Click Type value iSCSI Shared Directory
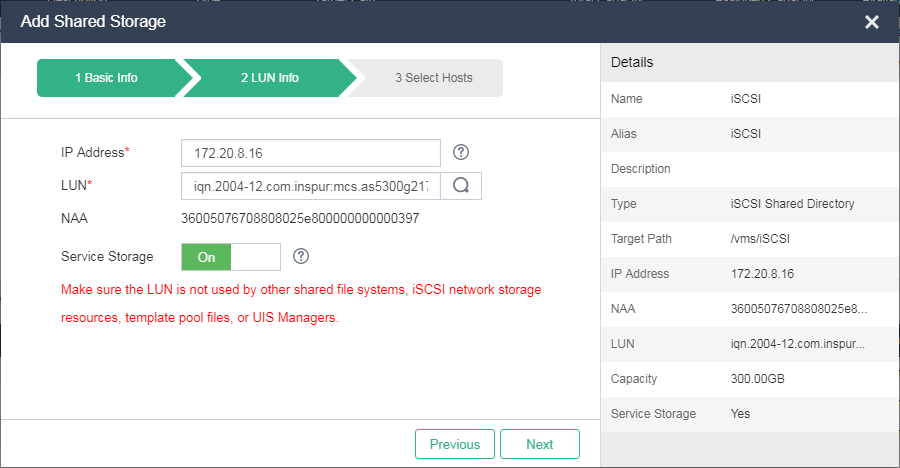 (792, 204)
